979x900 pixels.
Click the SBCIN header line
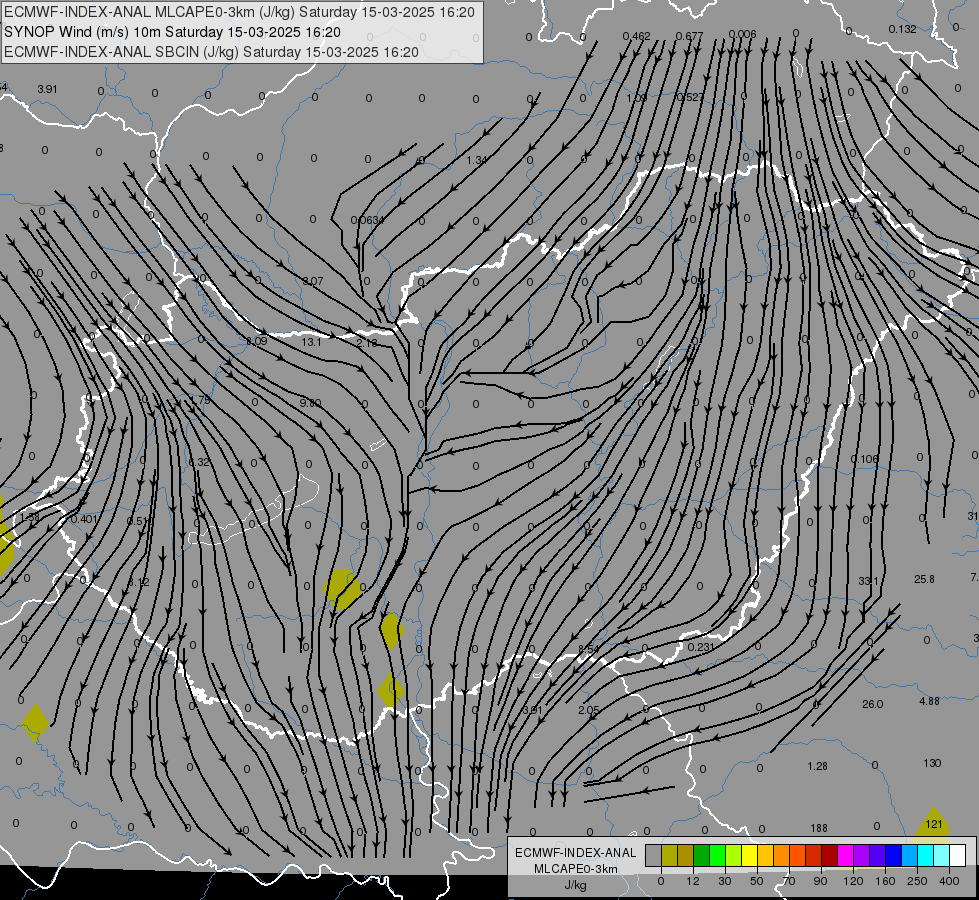point(211,52)
